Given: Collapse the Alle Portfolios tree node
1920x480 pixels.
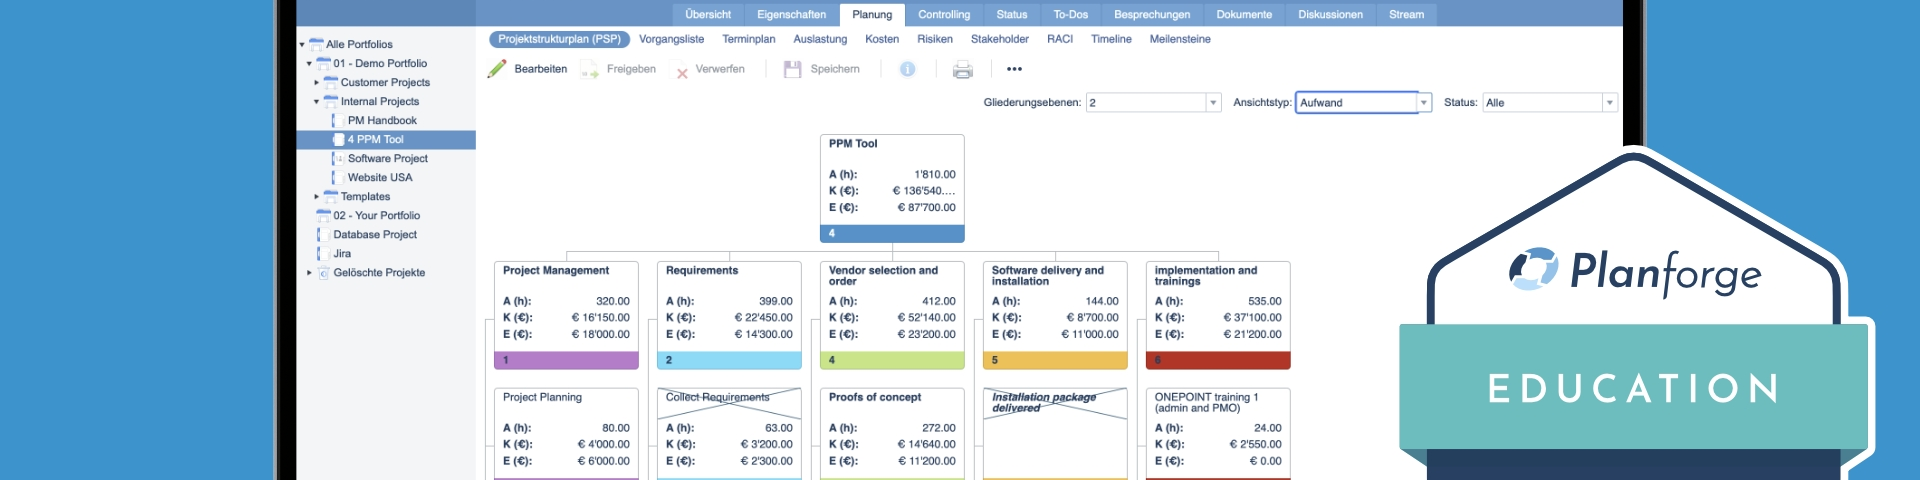Looking at the screenshot, I should [x=302, y=44].
